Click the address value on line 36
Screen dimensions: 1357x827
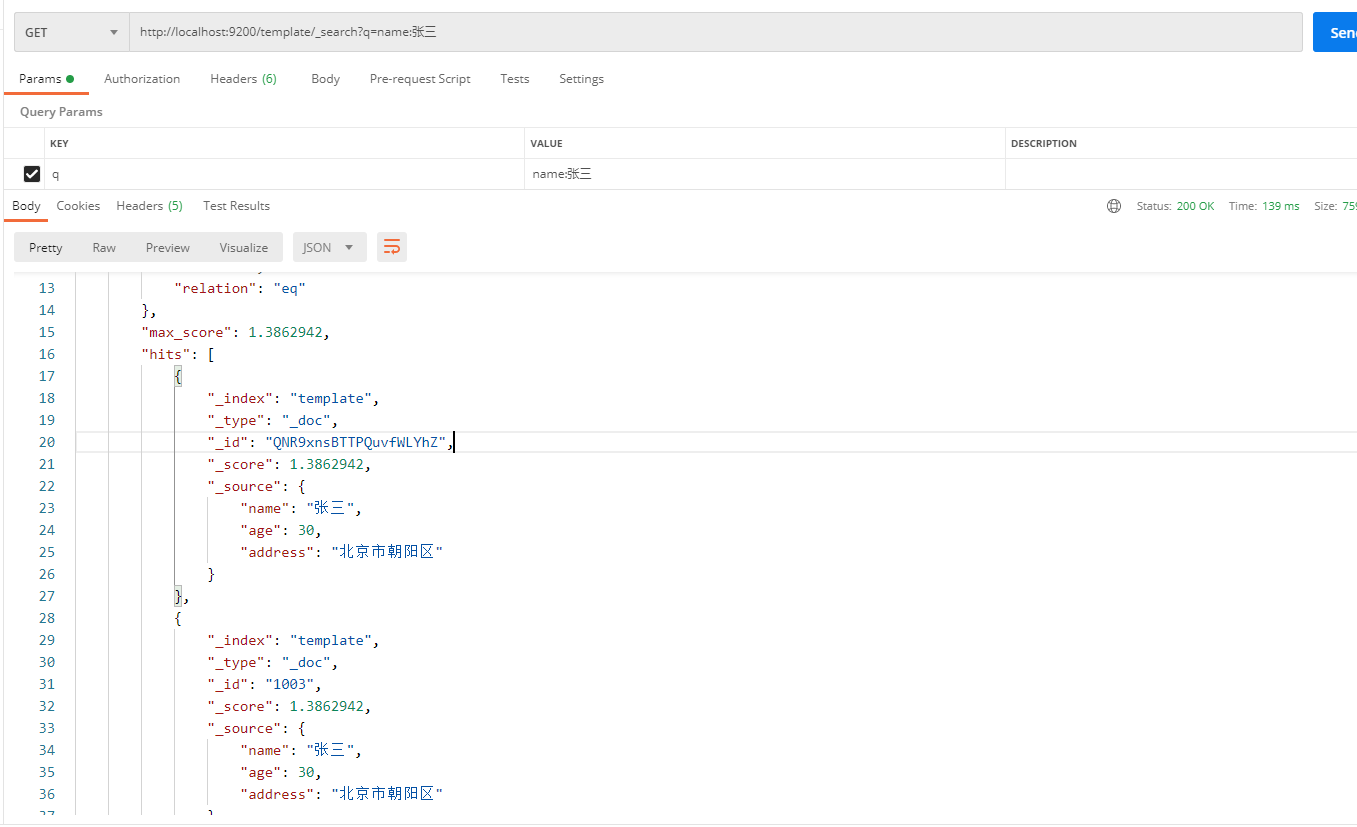coord(387,794)
